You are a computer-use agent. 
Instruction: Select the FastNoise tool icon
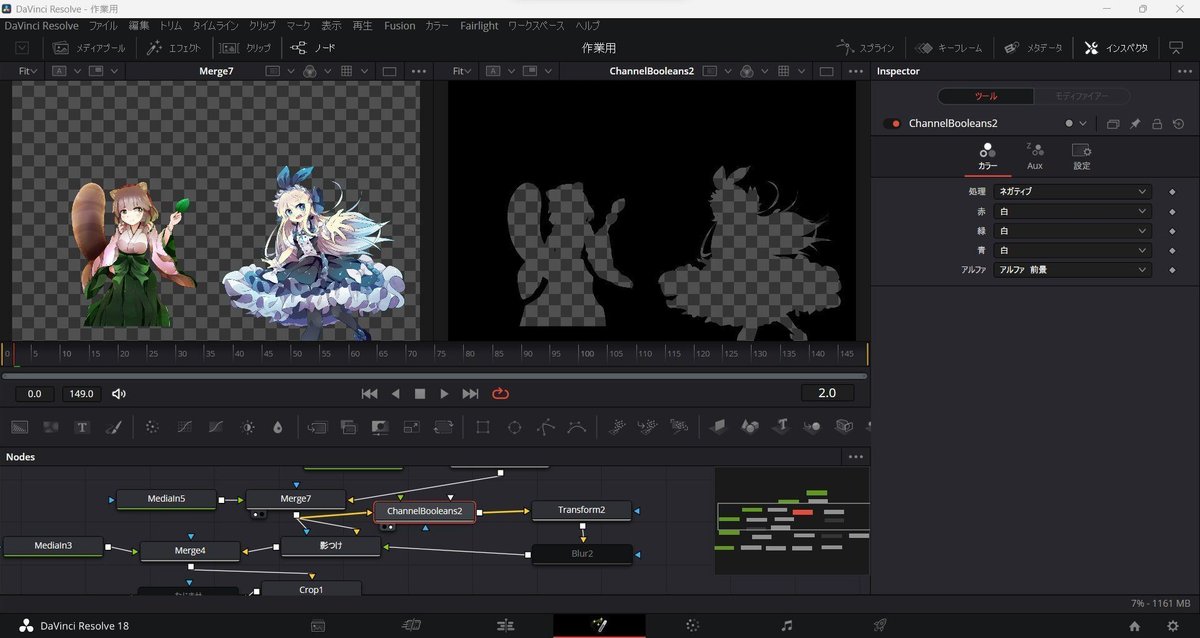click(x=50, y=427)
